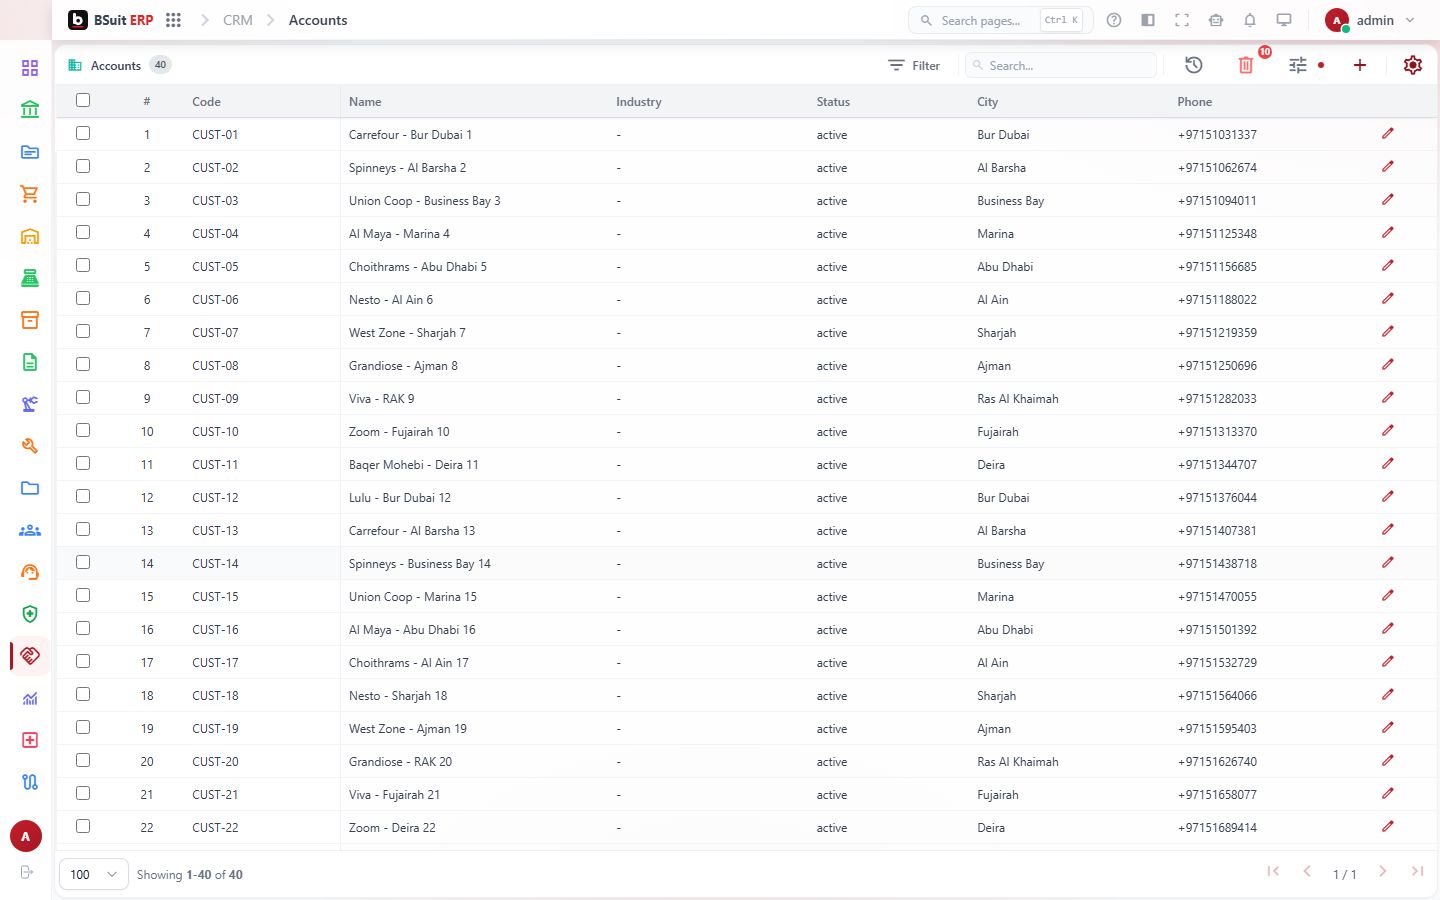
Task: Edit the CUST-10 row with pencil icon
Action: coord(1388,431)
